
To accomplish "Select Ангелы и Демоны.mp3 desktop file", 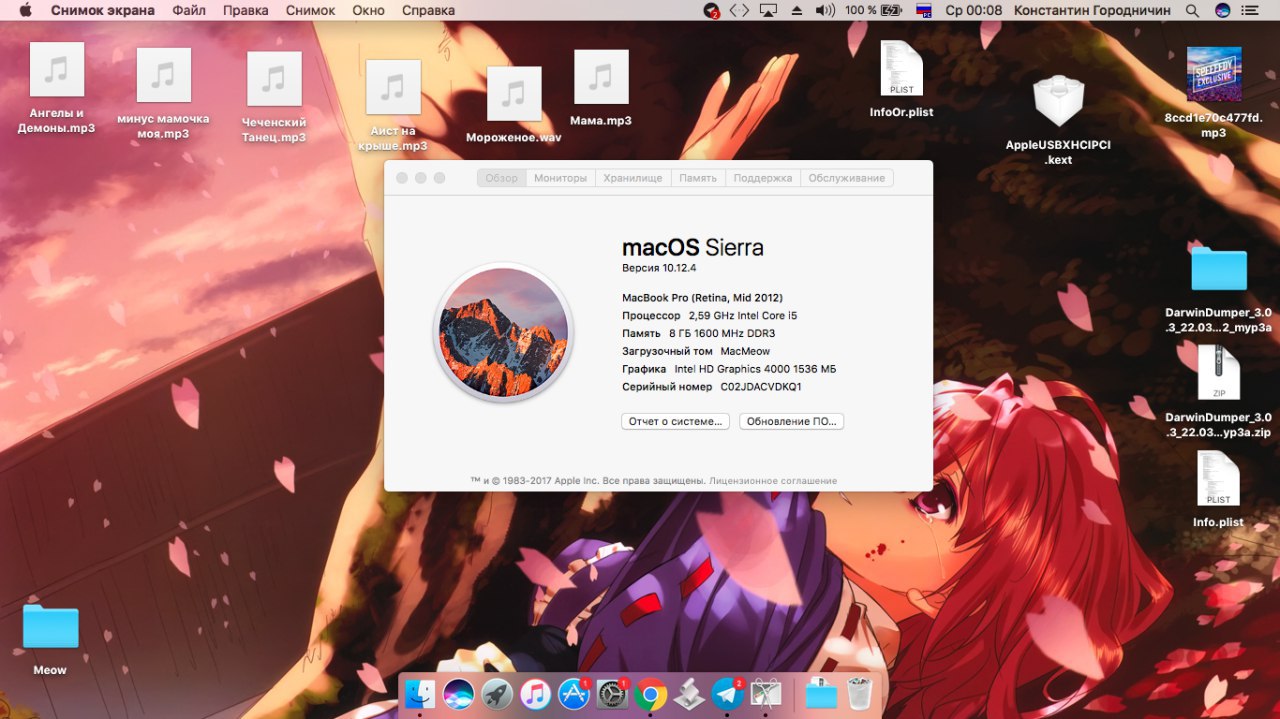I will pos(56,88).
